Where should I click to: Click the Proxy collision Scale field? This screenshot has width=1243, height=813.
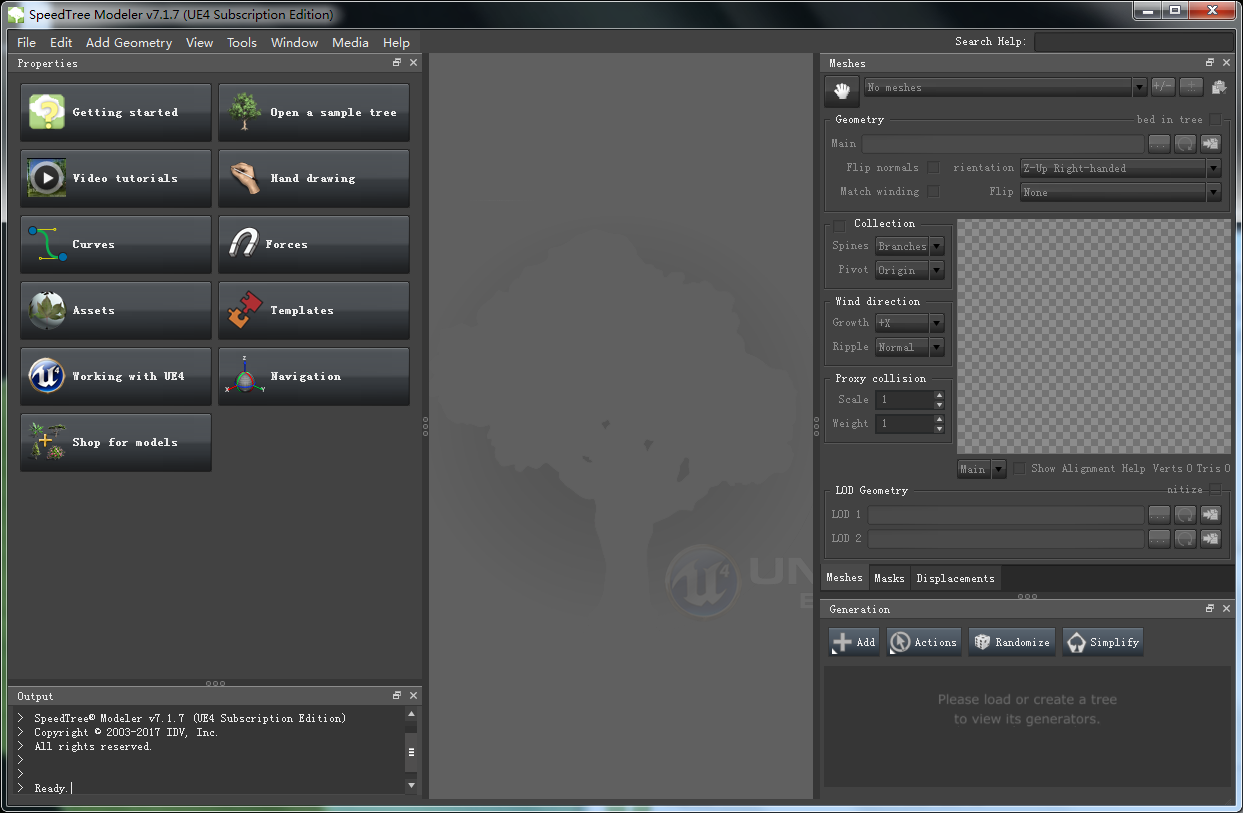pos(904,400)
